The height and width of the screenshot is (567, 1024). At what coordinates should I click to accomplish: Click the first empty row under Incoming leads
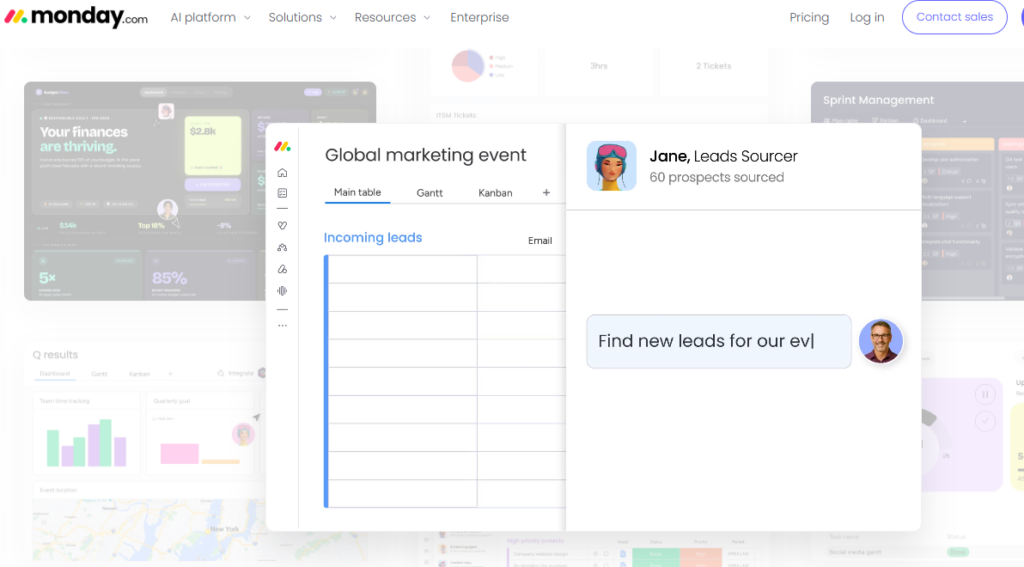[447, 269]
